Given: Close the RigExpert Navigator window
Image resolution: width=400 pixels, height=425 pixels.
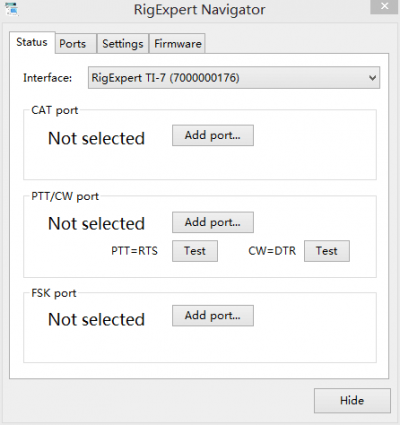Looking at the screenshot, I should tap(385, 6).
